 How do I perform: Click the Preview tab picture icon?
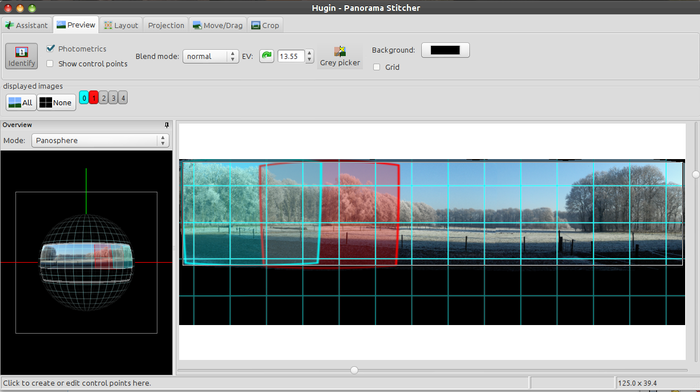coord(61,25)
